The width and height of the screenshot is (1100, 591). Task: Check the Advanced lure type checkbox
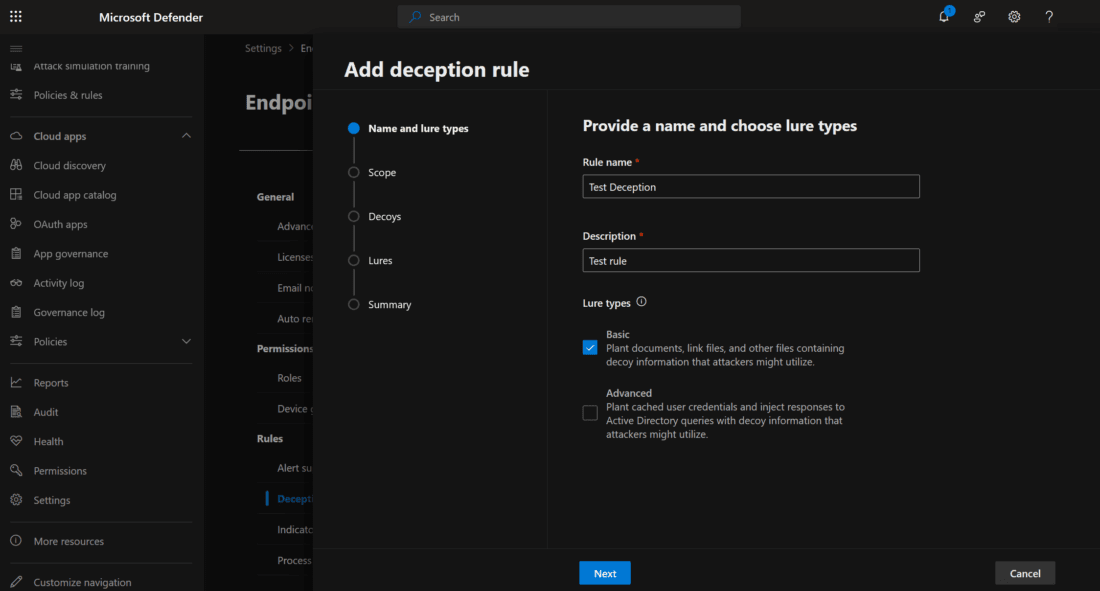[x=590, y=413]
